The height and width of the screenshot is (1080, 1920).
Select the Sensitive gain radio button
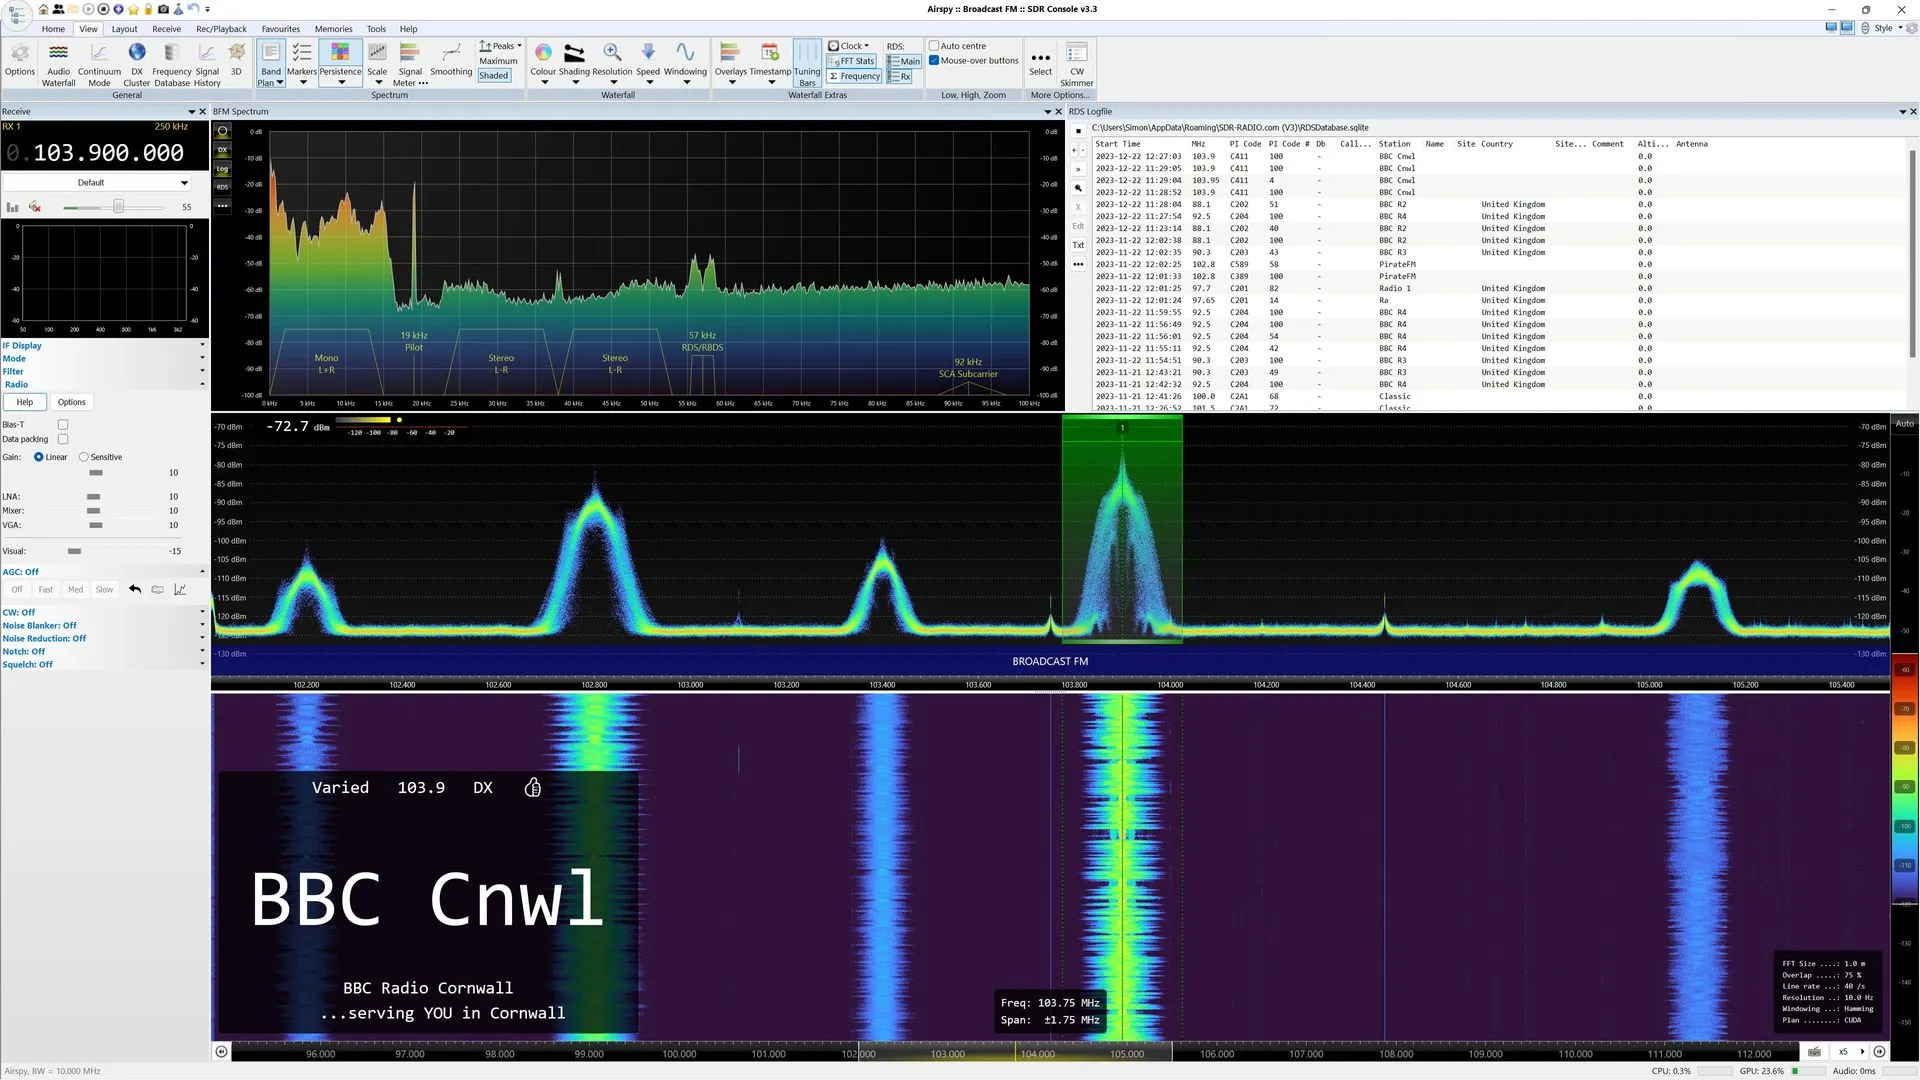point(84,457)
